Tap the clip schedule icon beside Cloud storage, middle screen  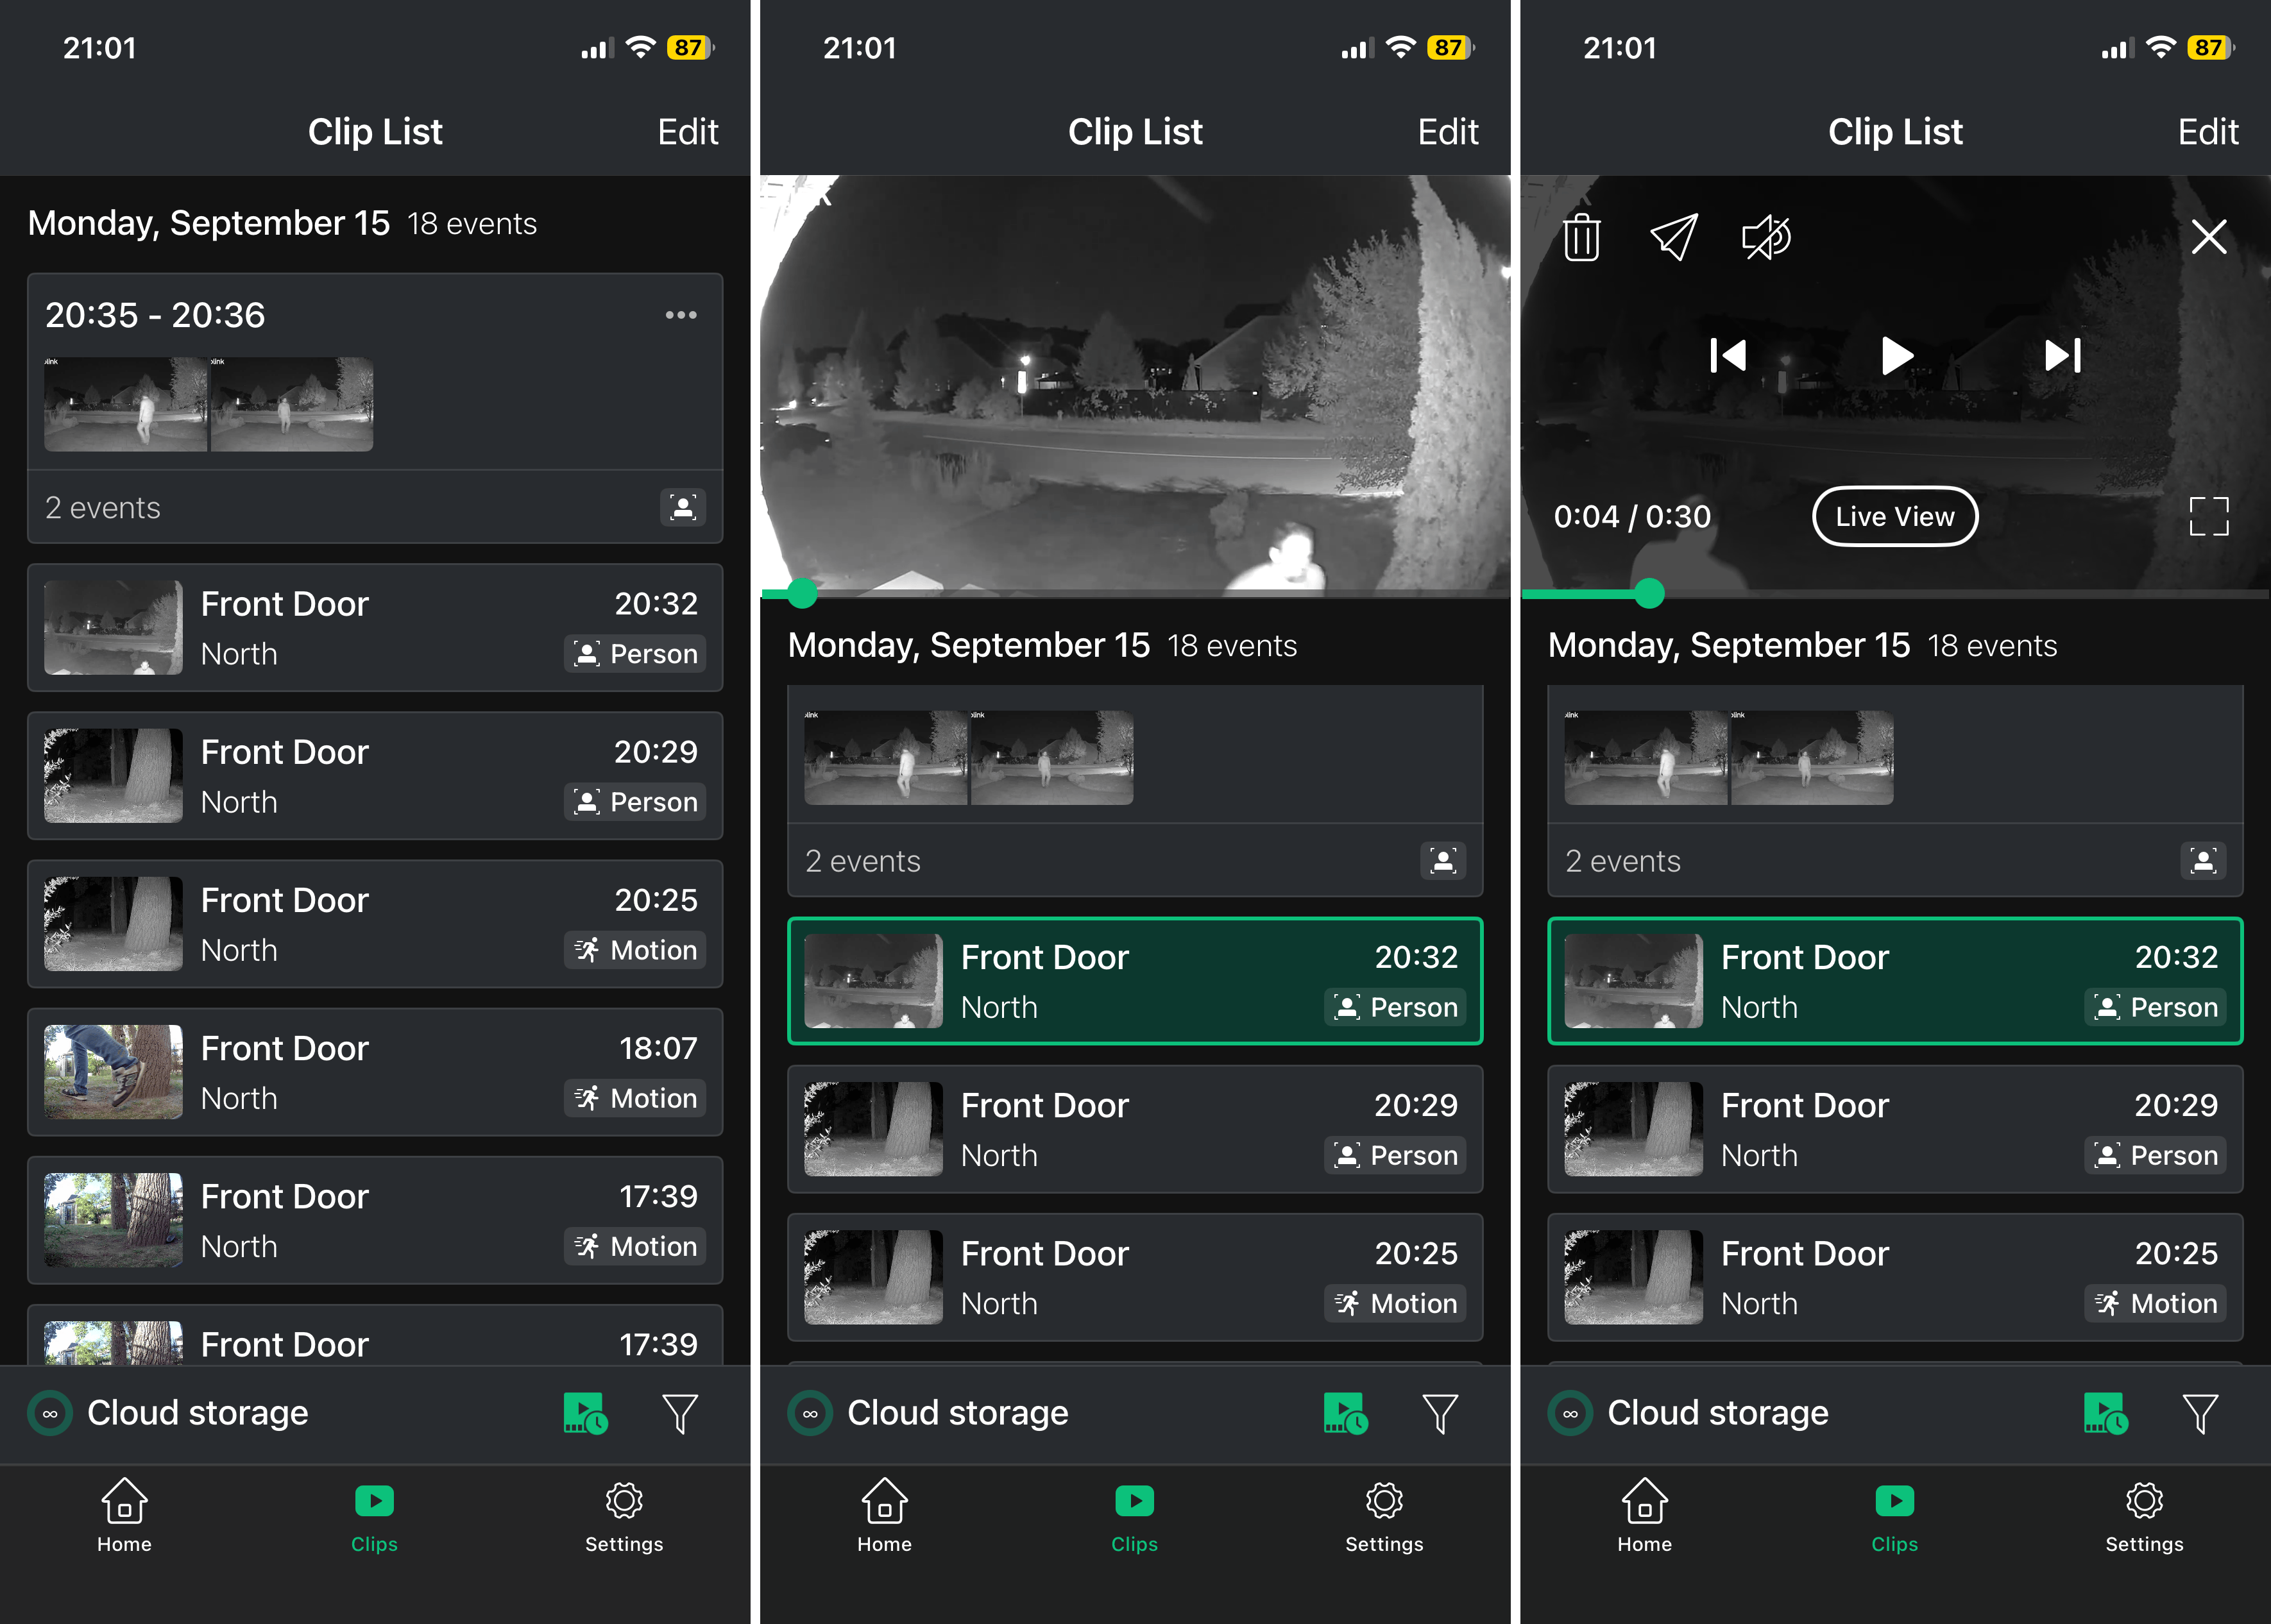tap(1345, 1413)
